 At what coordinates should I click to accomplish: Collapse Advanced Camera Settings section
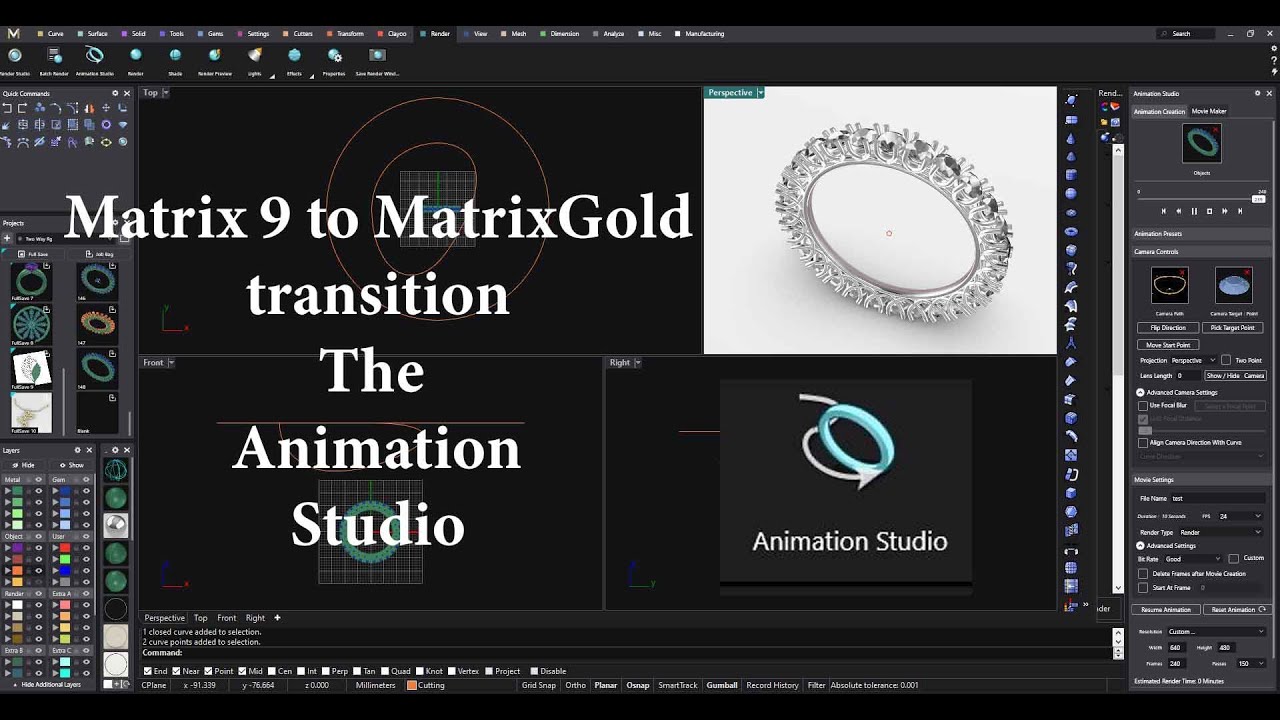point(1140,392)
